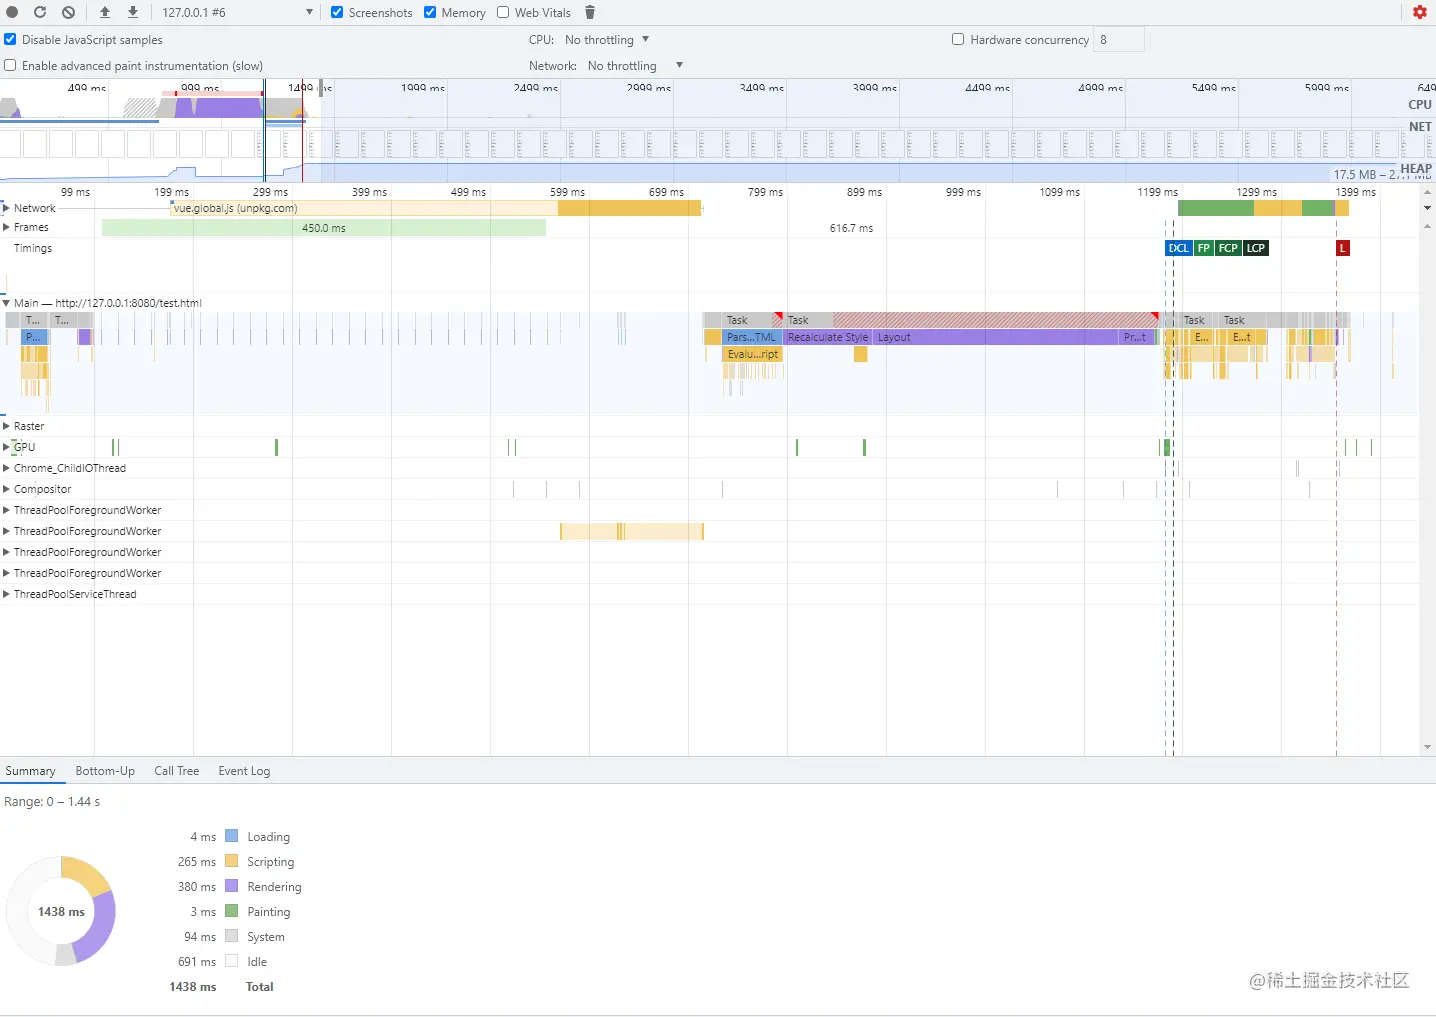This screenshot has width=1436, height=1017.
Task: Click the FP timing marker
Action: 1204,248
